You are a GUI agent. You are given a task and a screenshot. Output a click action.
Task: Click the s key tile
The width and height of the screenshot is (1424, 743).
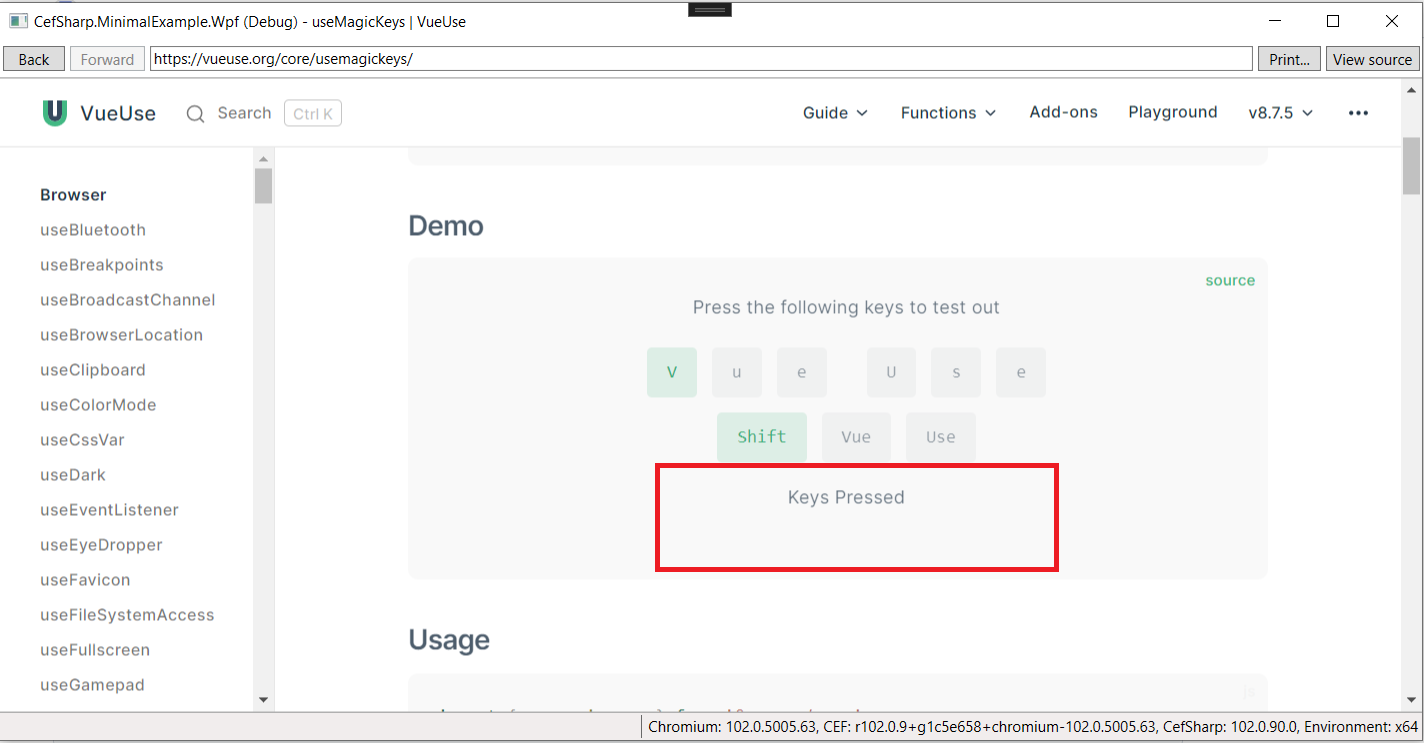[956, 372]
